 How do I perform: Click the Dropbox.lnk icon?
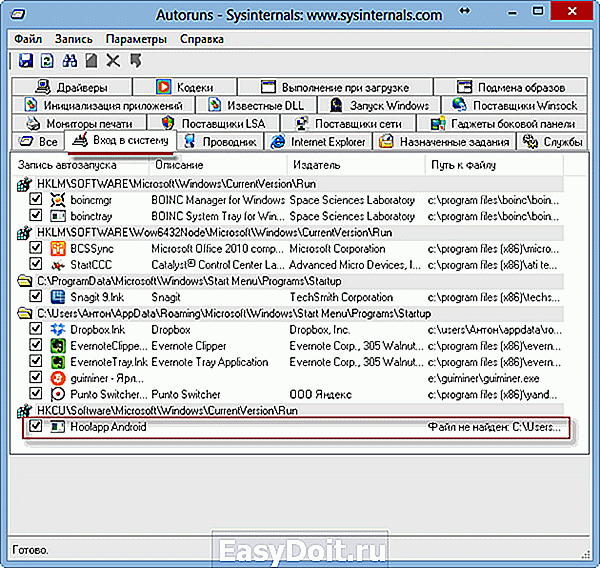58,330
